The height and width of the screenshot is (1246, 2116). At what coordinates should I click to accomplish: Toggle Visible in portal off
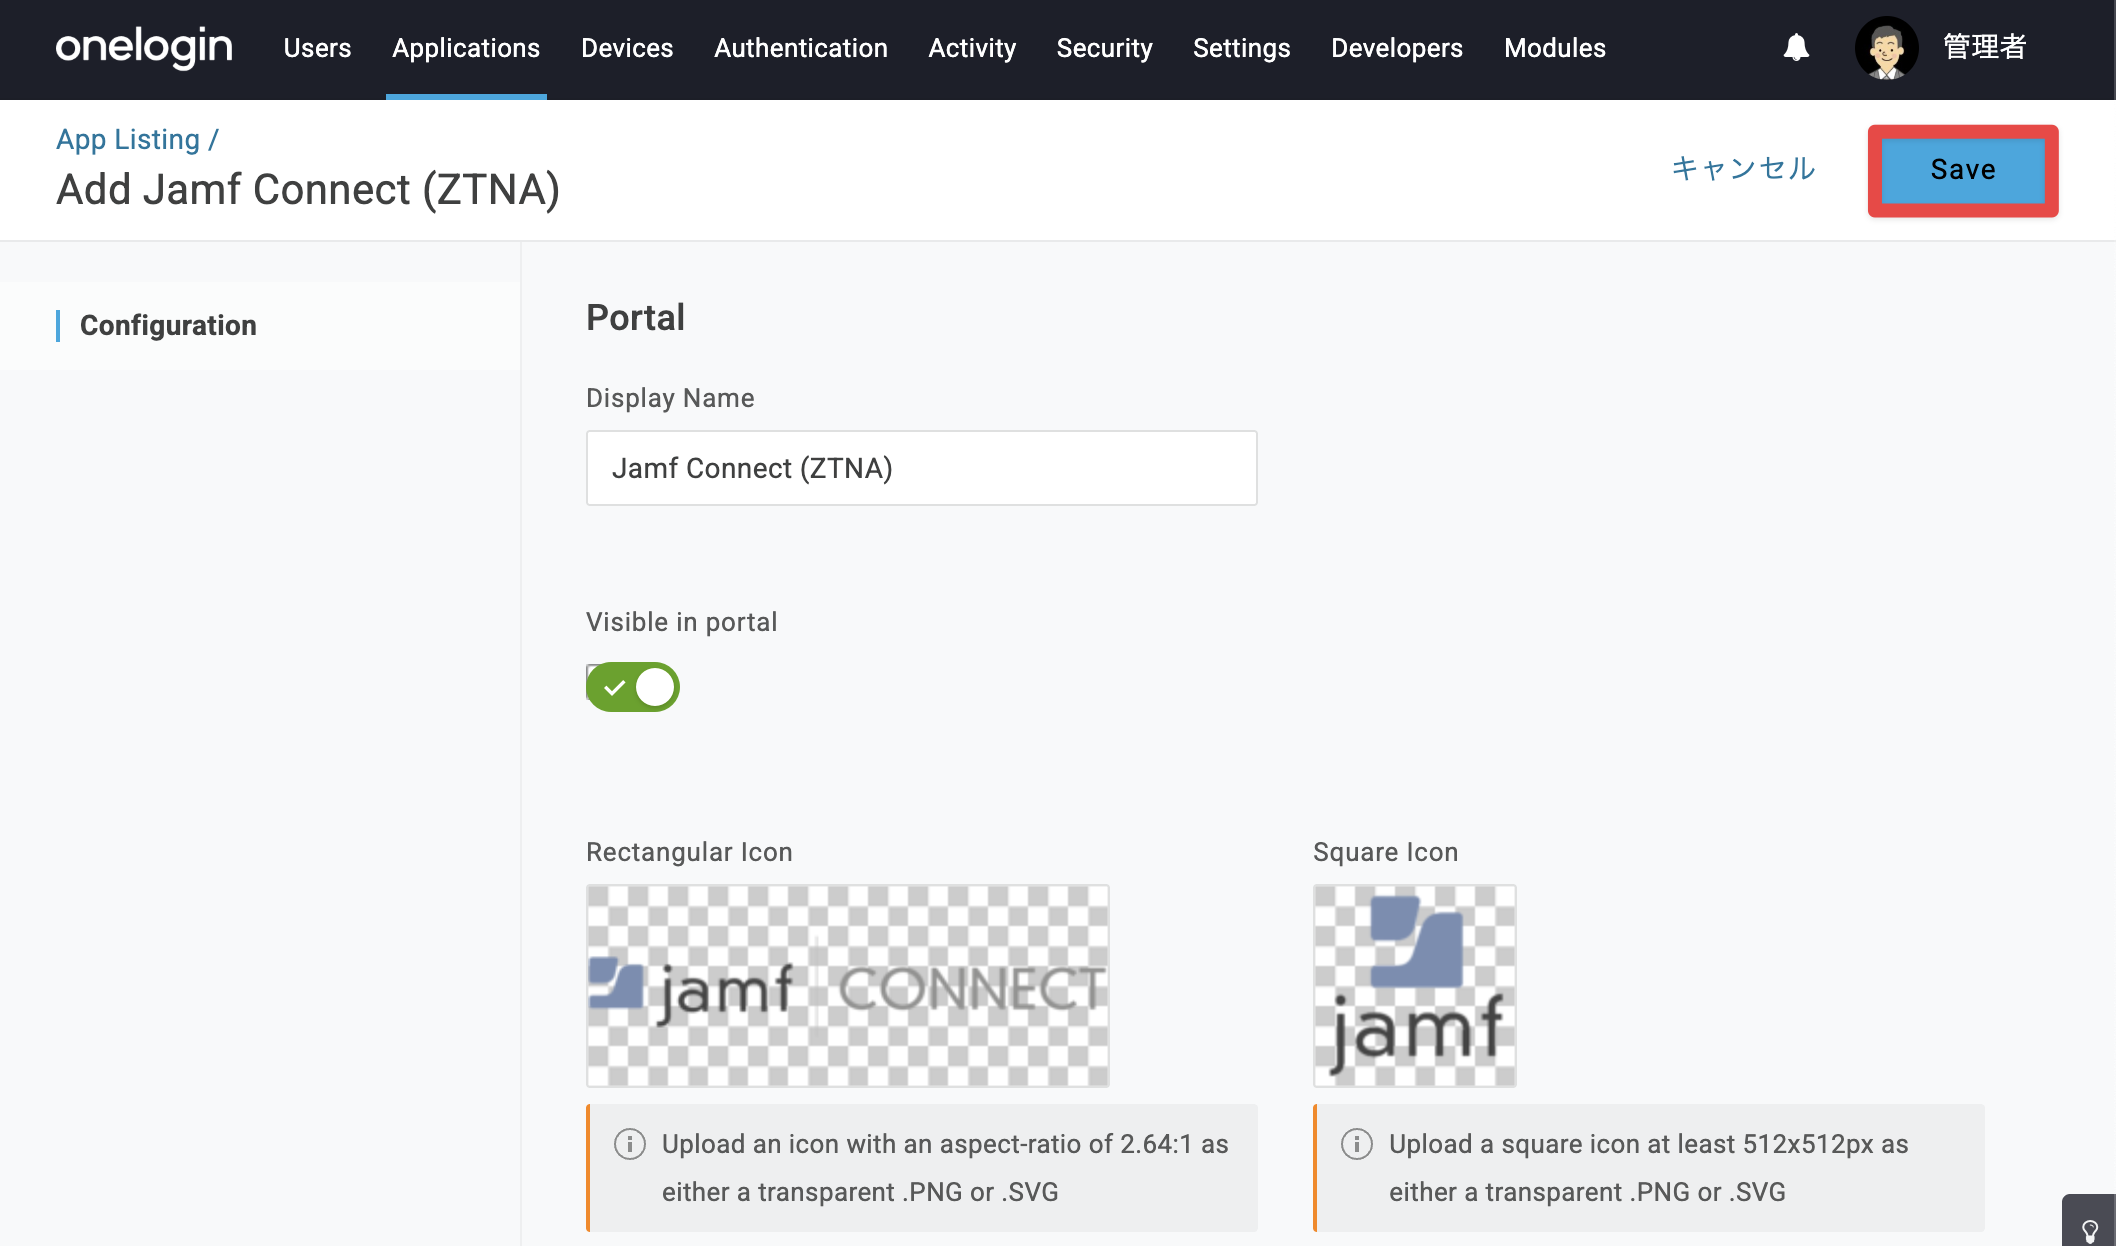tap(633, 687)
